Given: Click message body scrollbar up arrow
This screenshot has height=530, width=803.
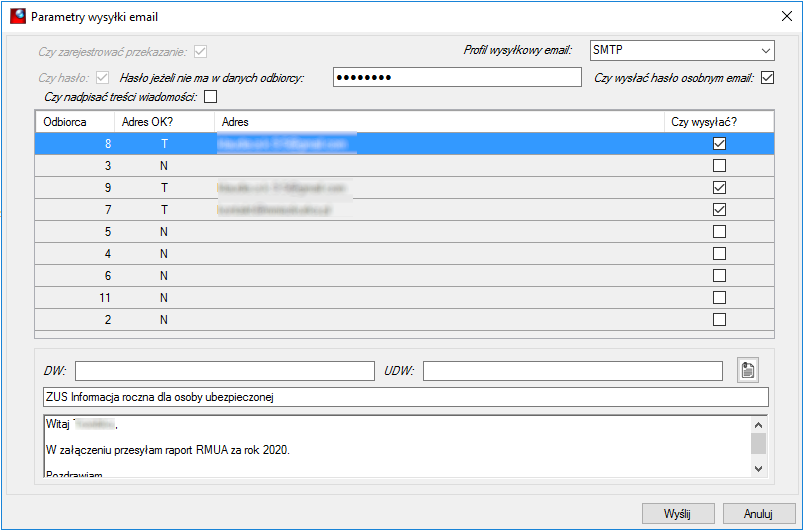Looking at the screenshot, I should tap(758, 425).
